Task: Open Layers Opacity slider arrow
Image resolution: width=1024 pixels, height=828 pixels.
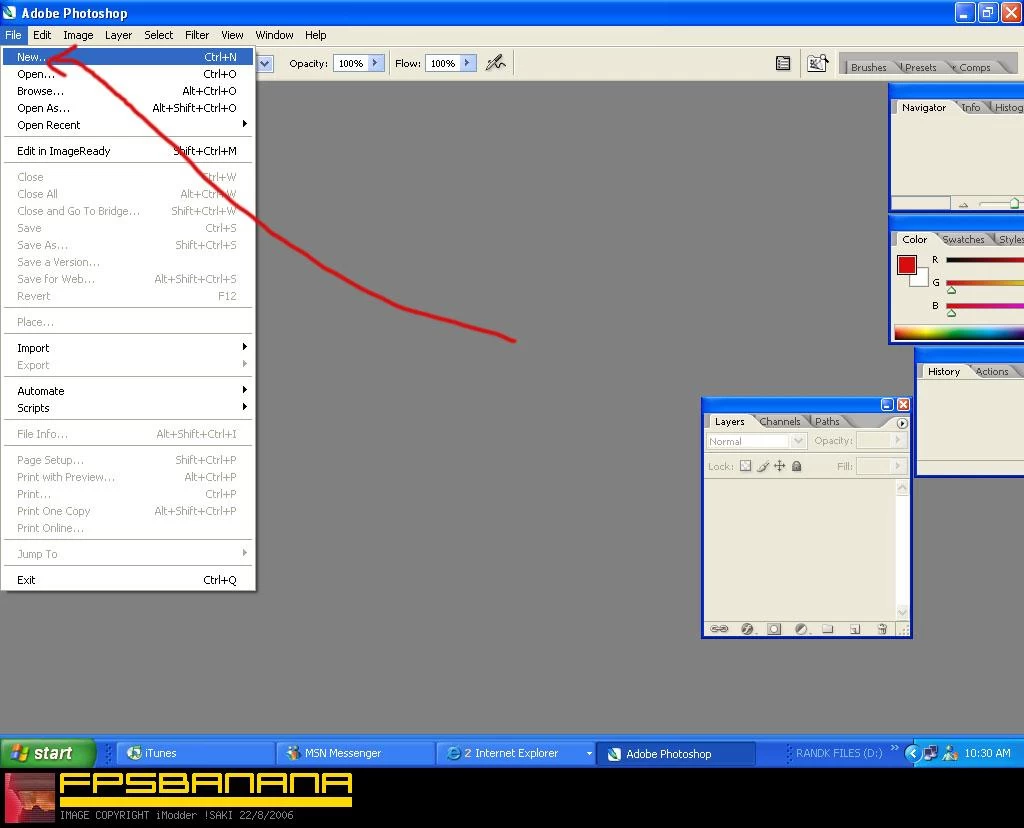Action: (898, 441)
